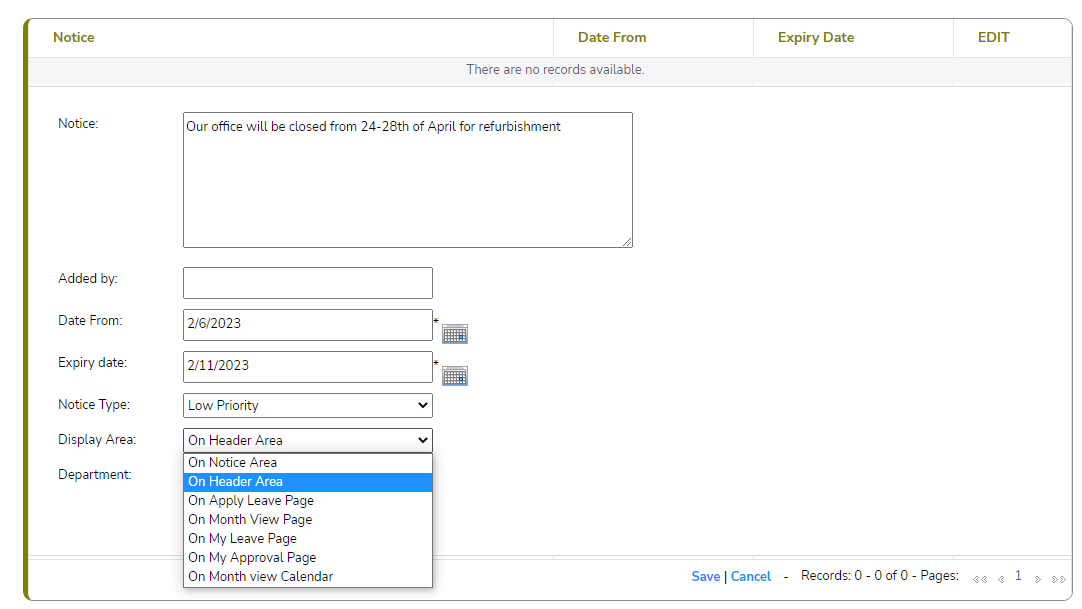Click the Display Area label
Image resolution: width=1082 pixels, height=609 pixels.
pyautogui.click(x=97, y=439)
